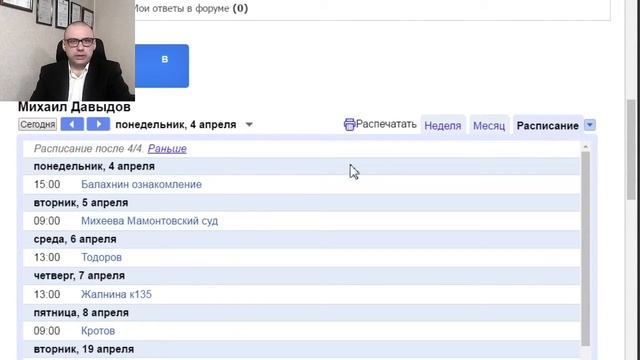The height and width of the screenshot is (360, 640).
Task: Click the 09:00 time beside Кротов
Action: coord(47,331)
